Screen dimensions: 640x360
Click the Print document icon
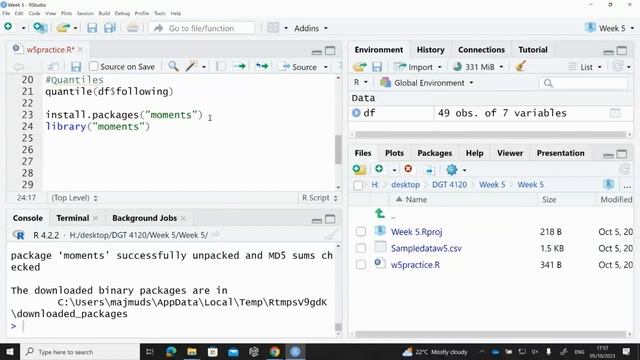(x=132, y=28)
